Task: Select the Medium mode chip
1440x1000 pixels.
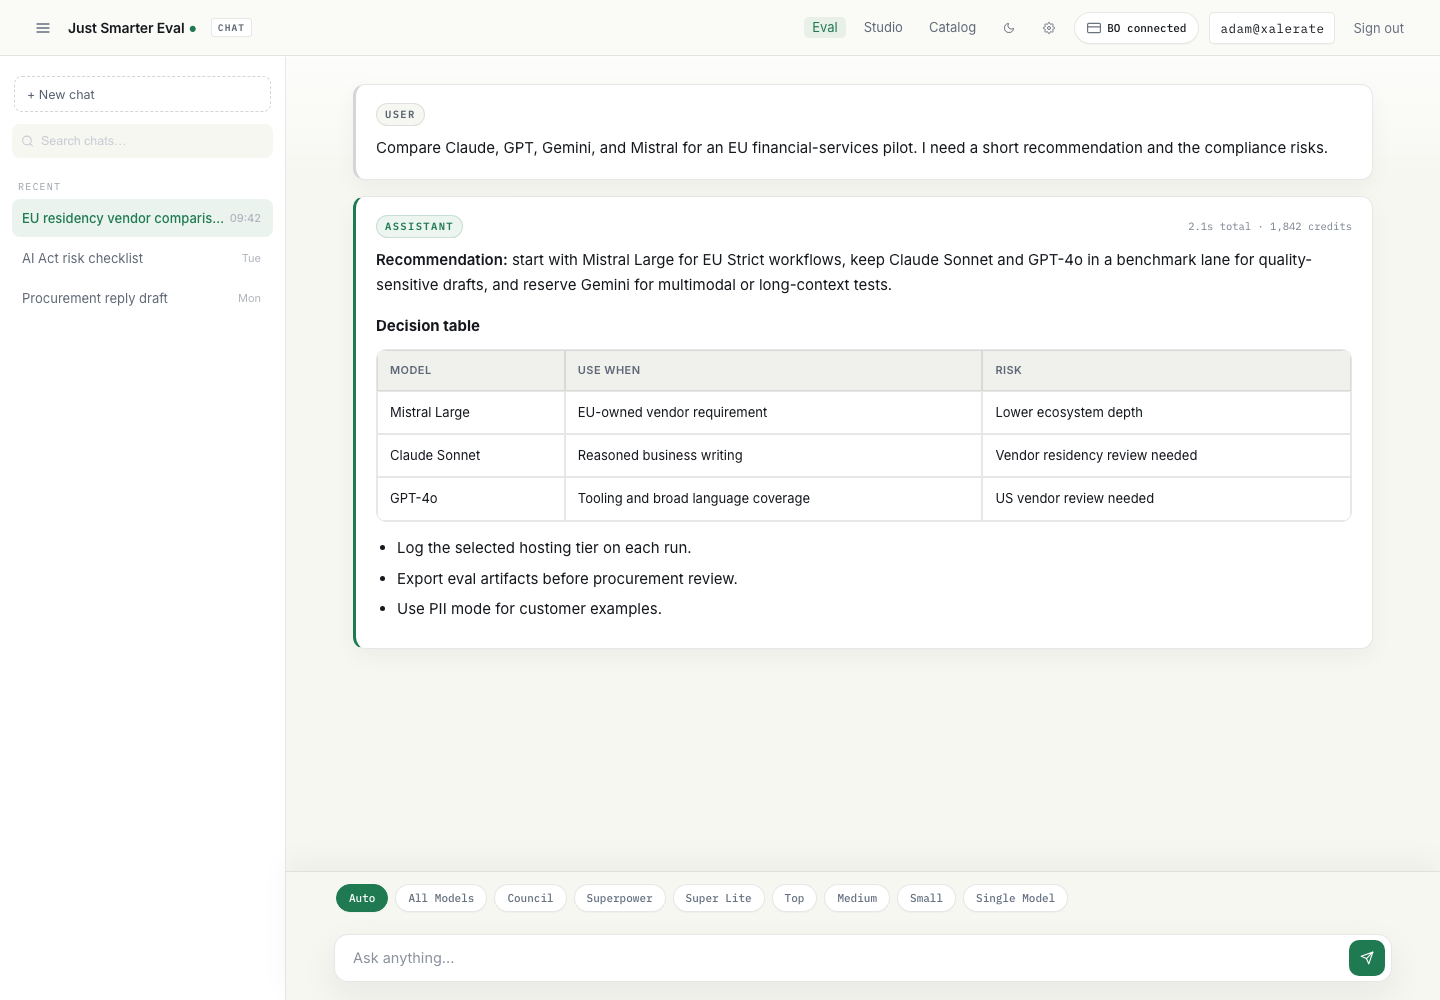Action: 857,898
